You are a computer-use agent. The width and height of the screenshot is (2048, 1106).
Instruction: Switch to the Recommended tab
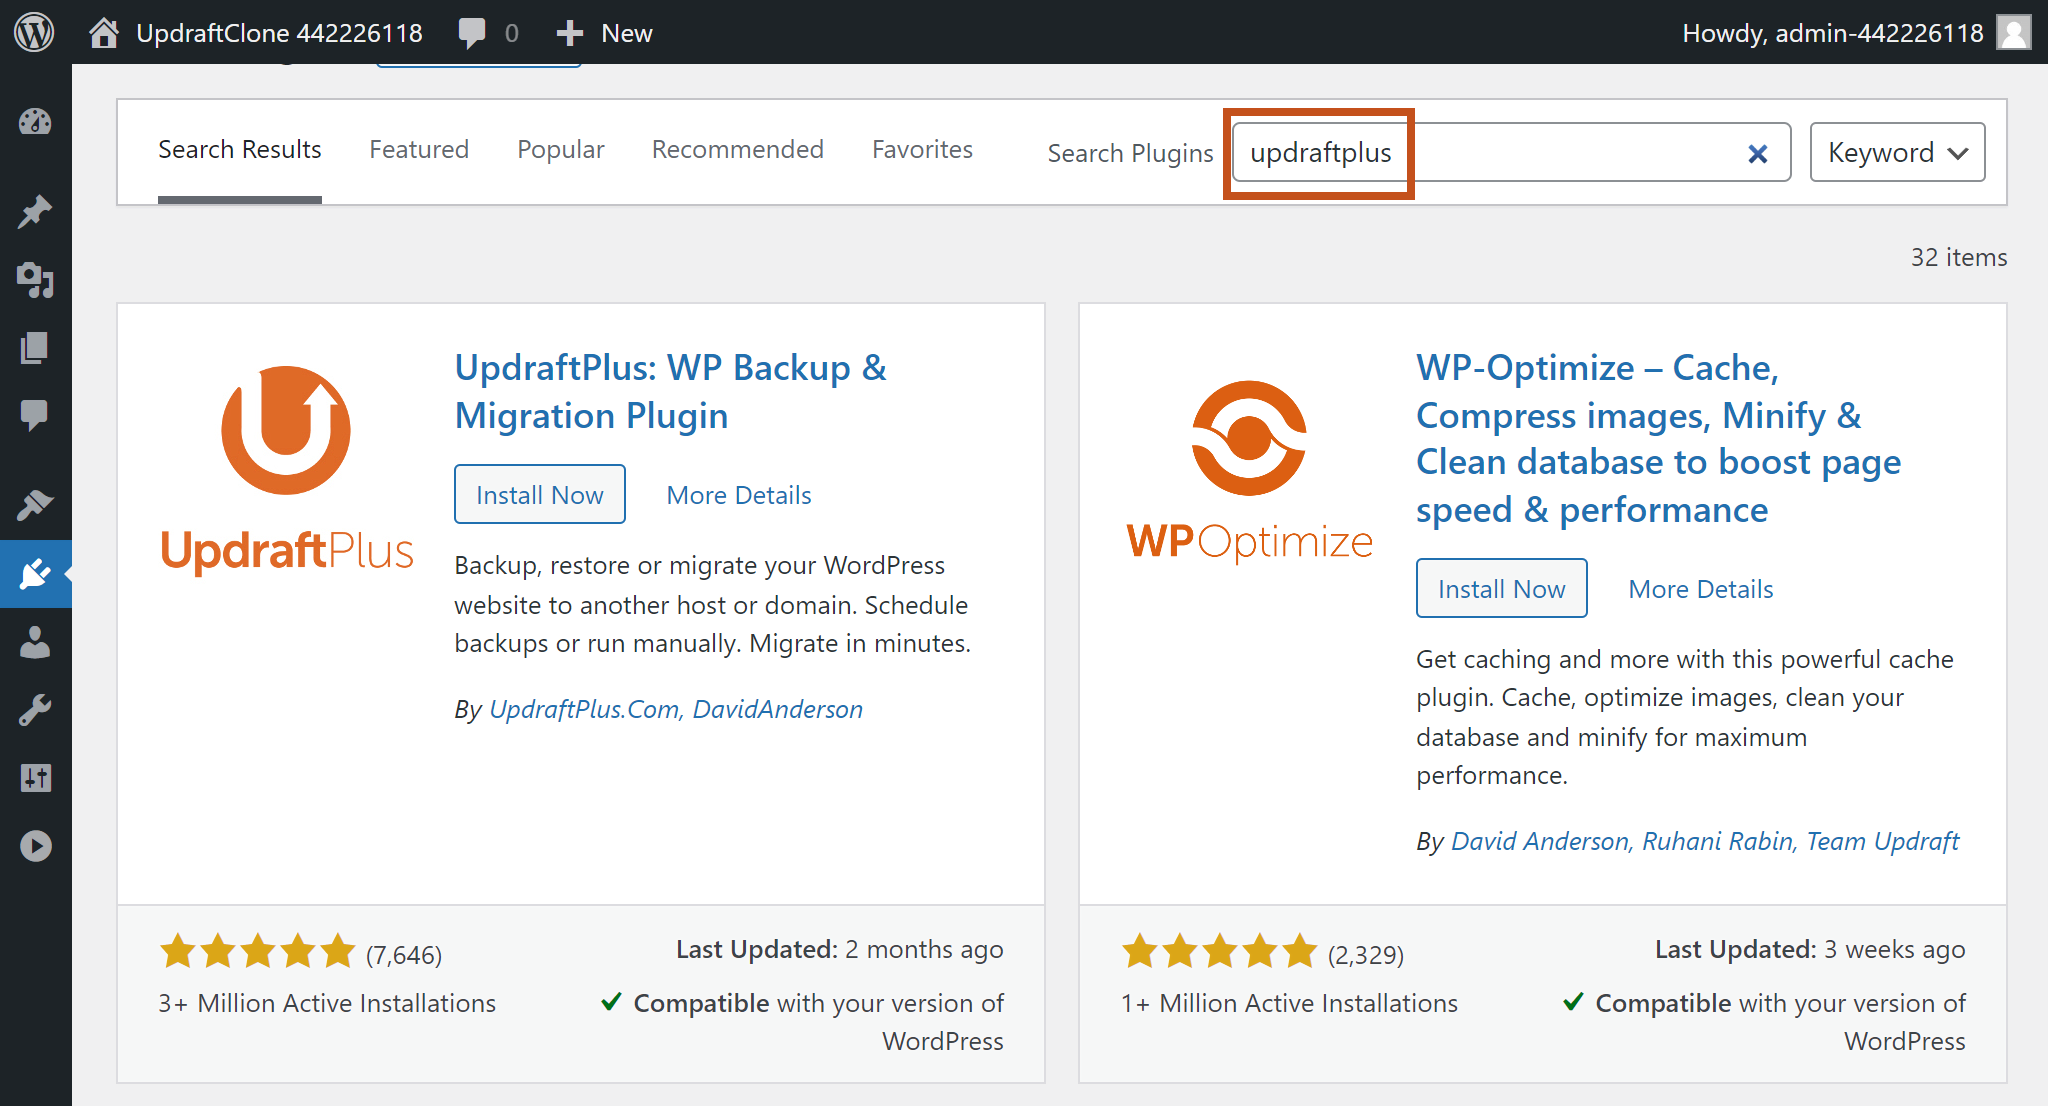pos(738,150)
